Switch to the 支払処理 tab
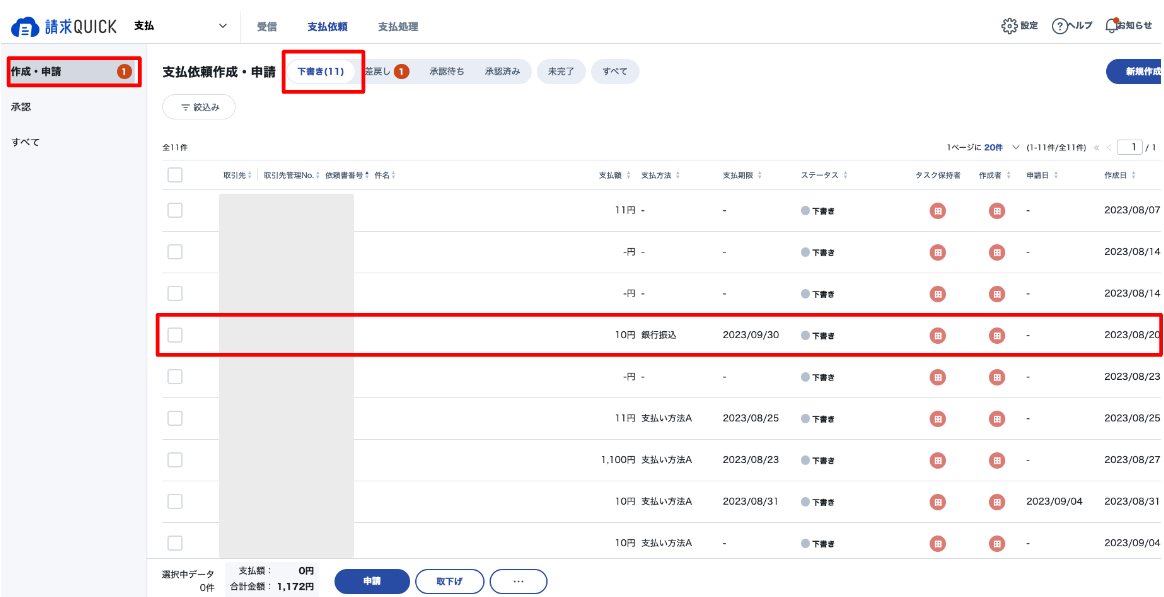 point(398,27)
